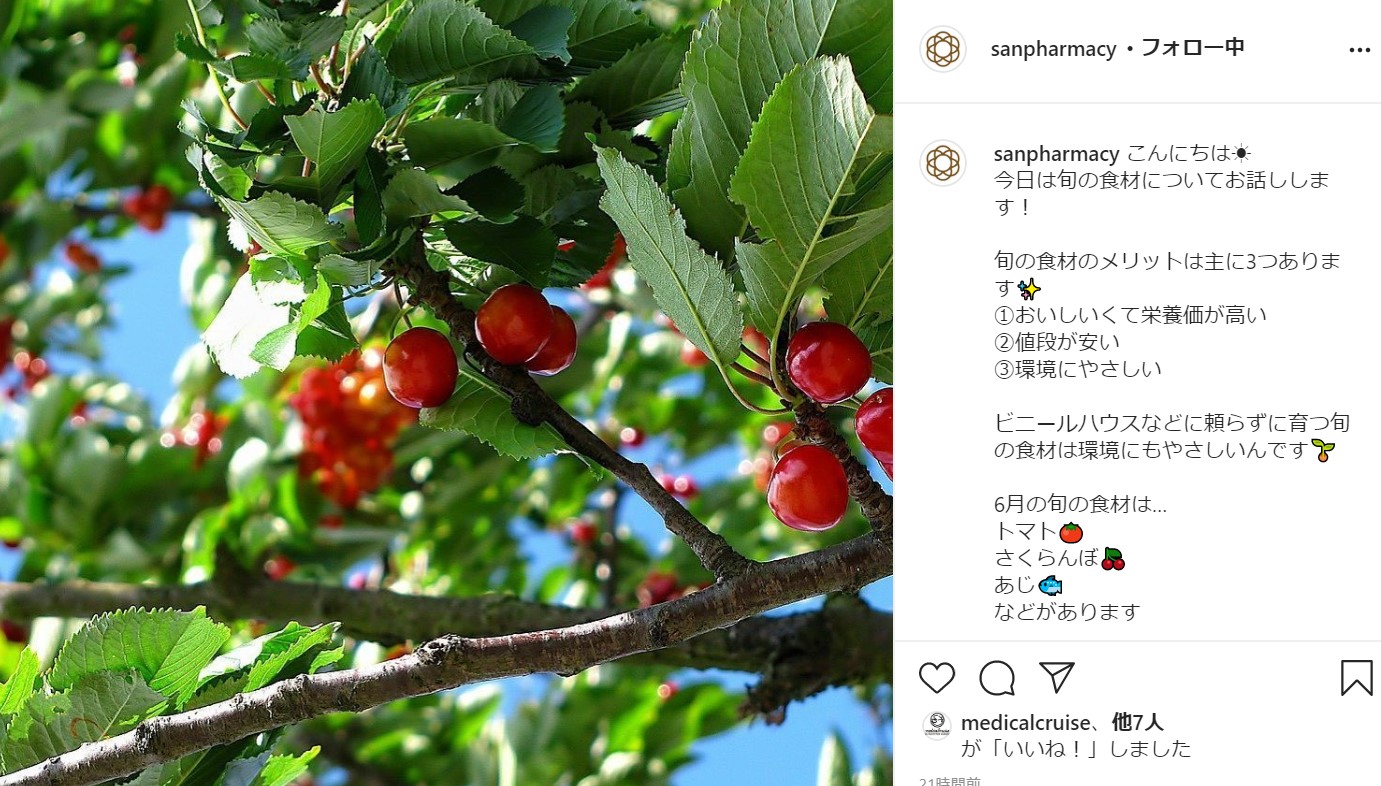The image size is (1381, 786).
Task: Open sanpharmacy profile from header username
Action: tap(1053, 49)
